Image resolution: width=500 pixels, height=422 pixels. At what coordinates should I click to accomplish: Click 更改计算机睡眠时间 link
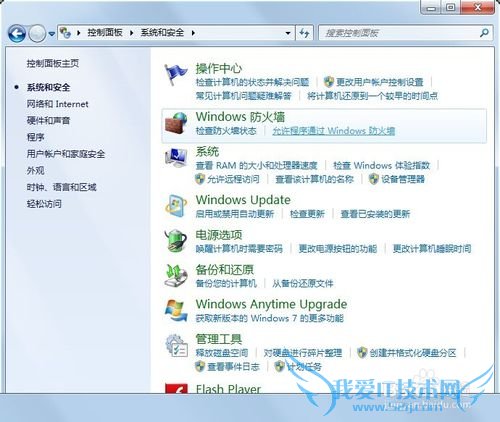432,249
